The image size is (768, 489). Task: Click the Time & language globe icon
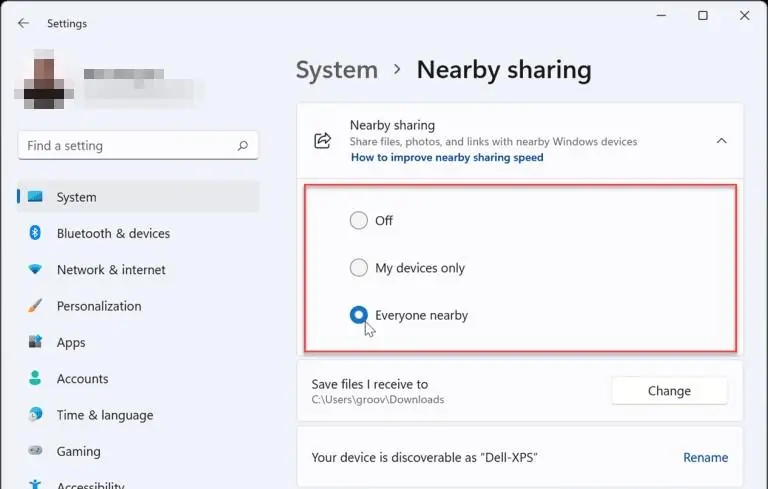click(x=35, y=414)
